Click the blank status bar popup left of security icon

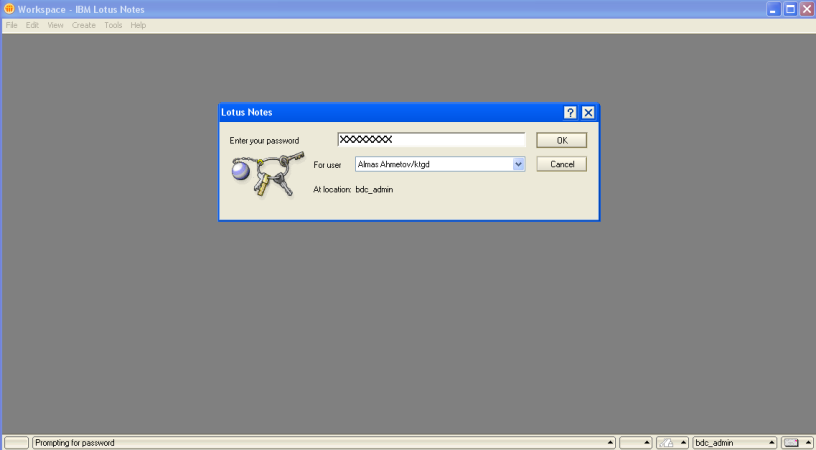[x=635, y=443]
